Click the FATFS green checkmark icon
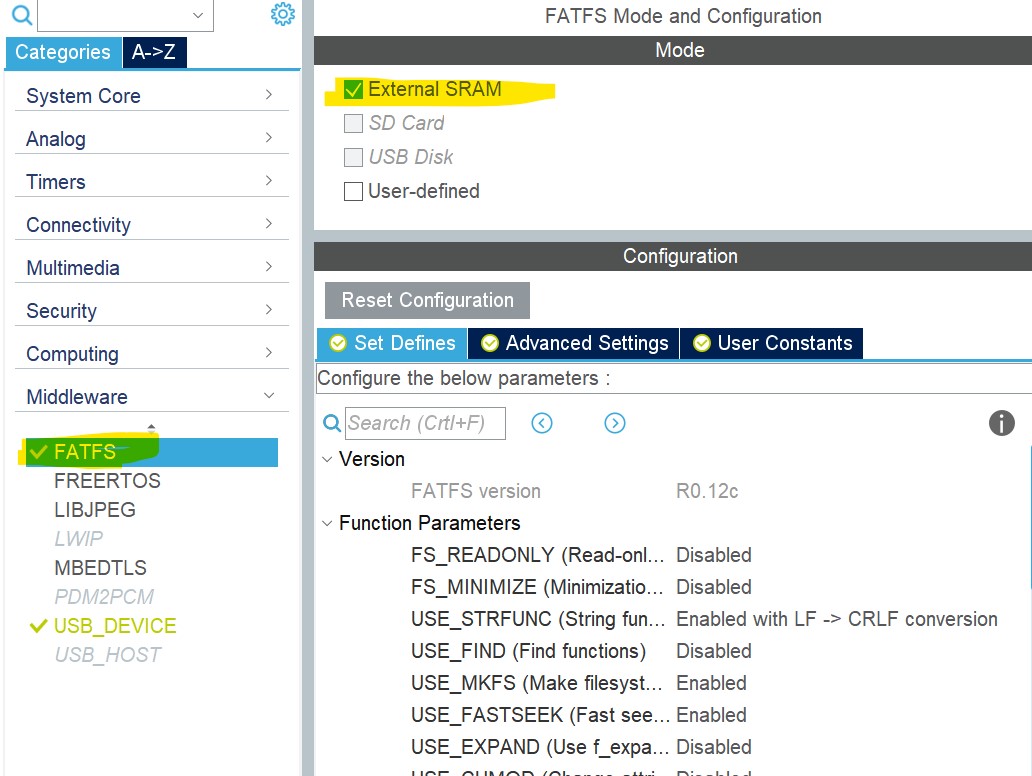 (x=39, y=452)
